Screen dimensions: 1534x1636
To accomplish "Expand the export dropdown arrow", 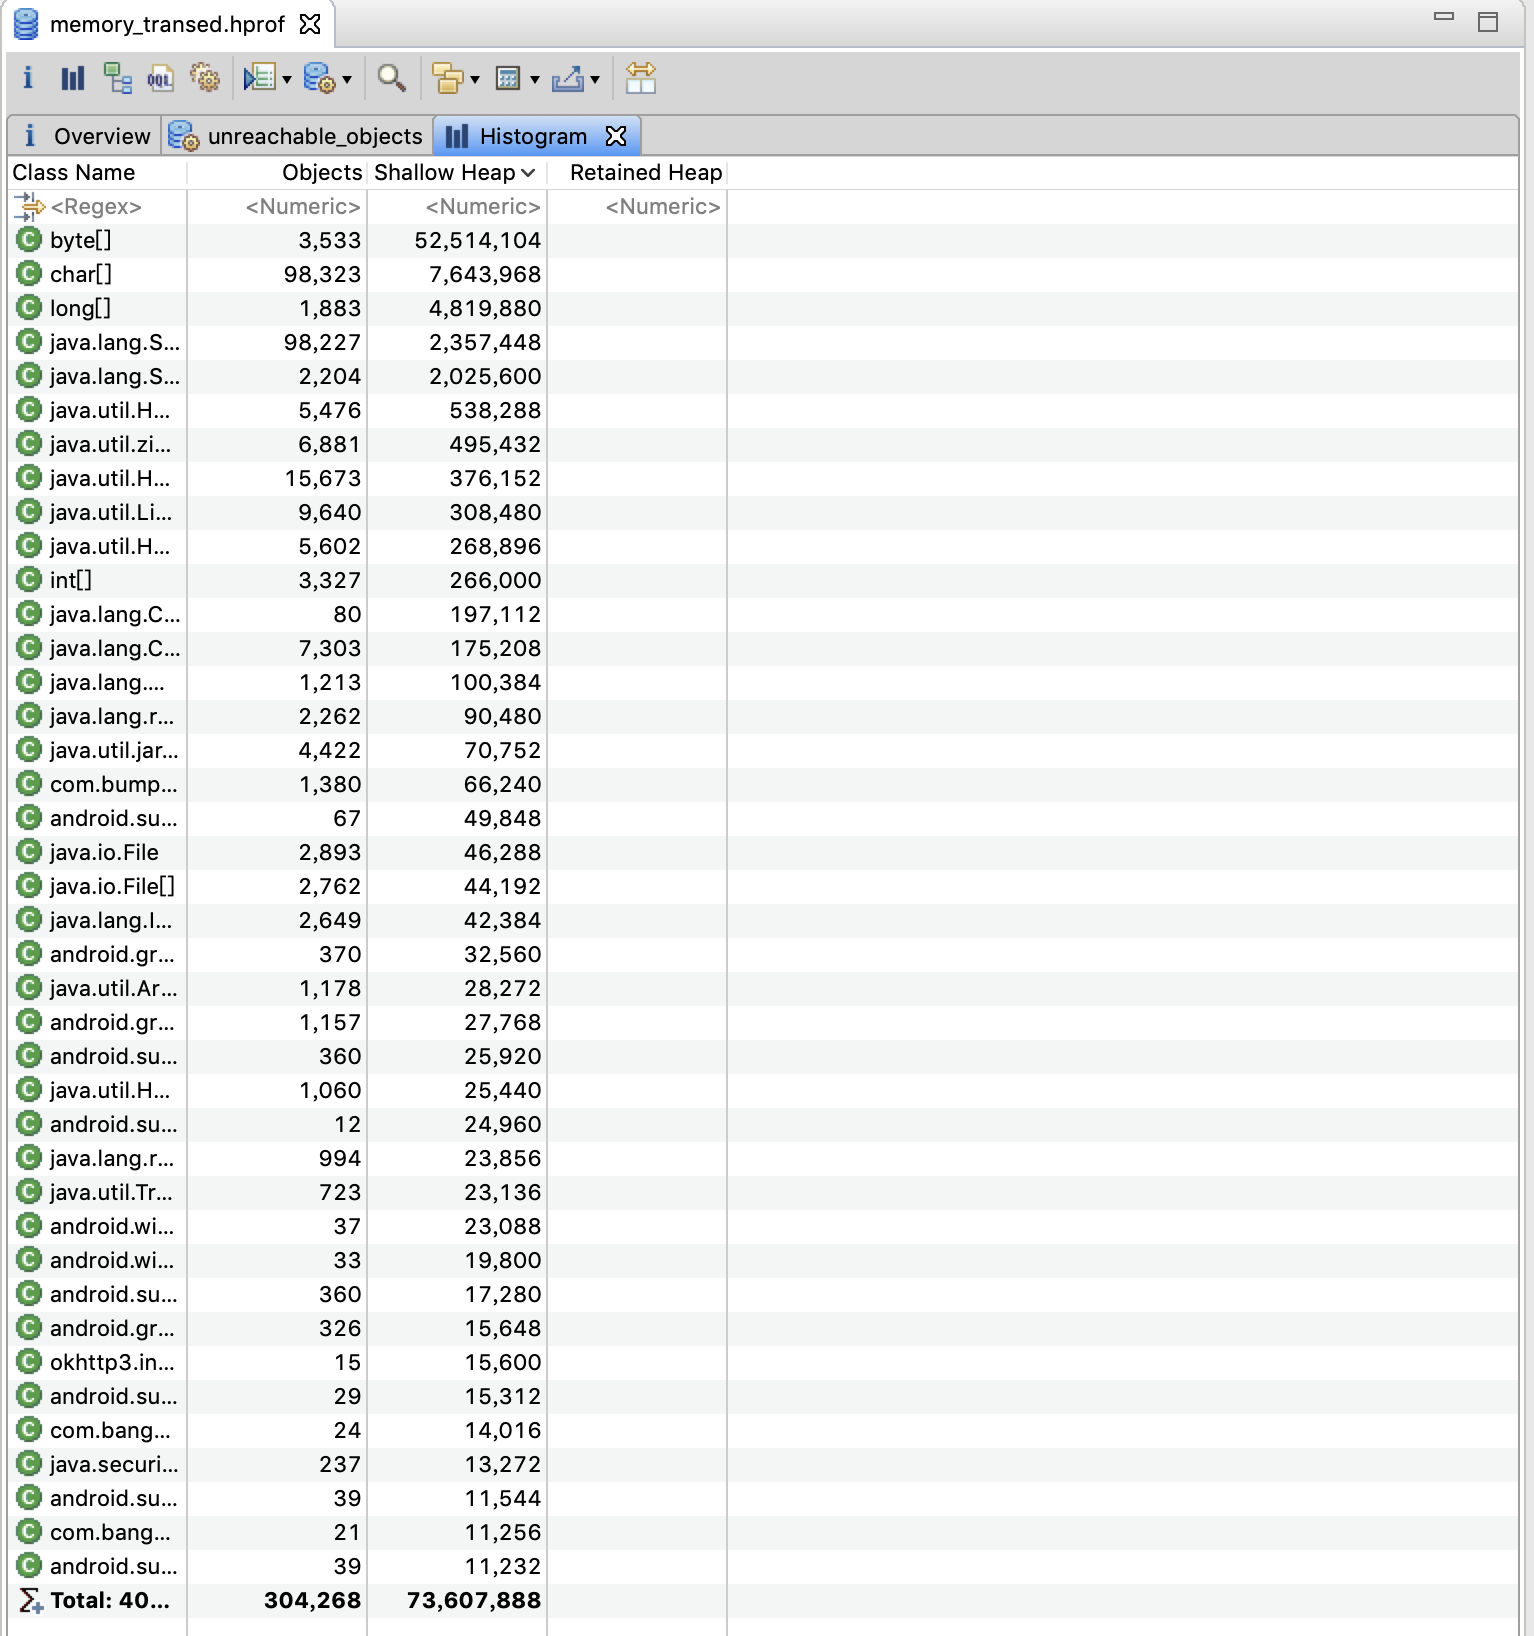I will 595,80.
